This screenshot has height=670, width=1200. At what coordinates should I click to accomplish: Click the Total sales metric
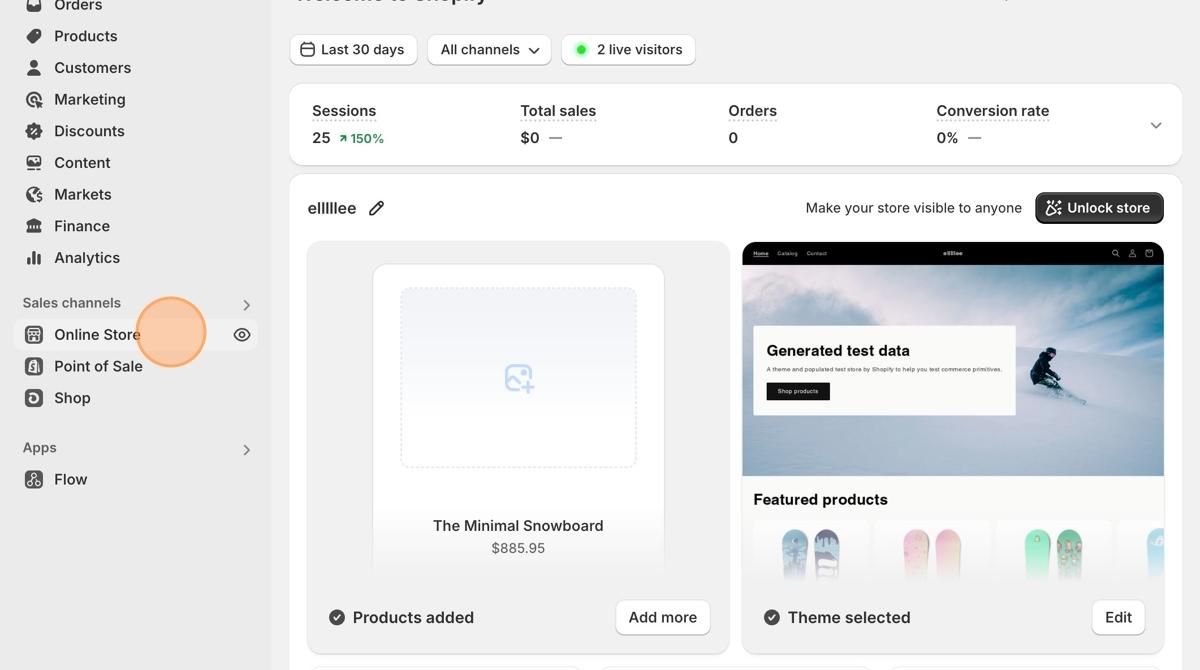point(558,111)
